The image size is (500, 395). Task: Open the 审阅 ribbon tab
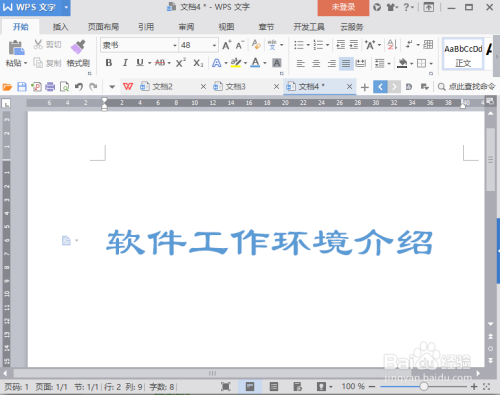pos(186,27)
